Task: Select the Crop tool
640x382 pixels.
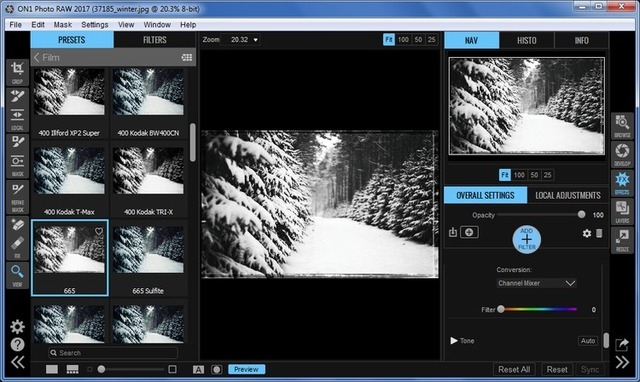Action: 17,72
